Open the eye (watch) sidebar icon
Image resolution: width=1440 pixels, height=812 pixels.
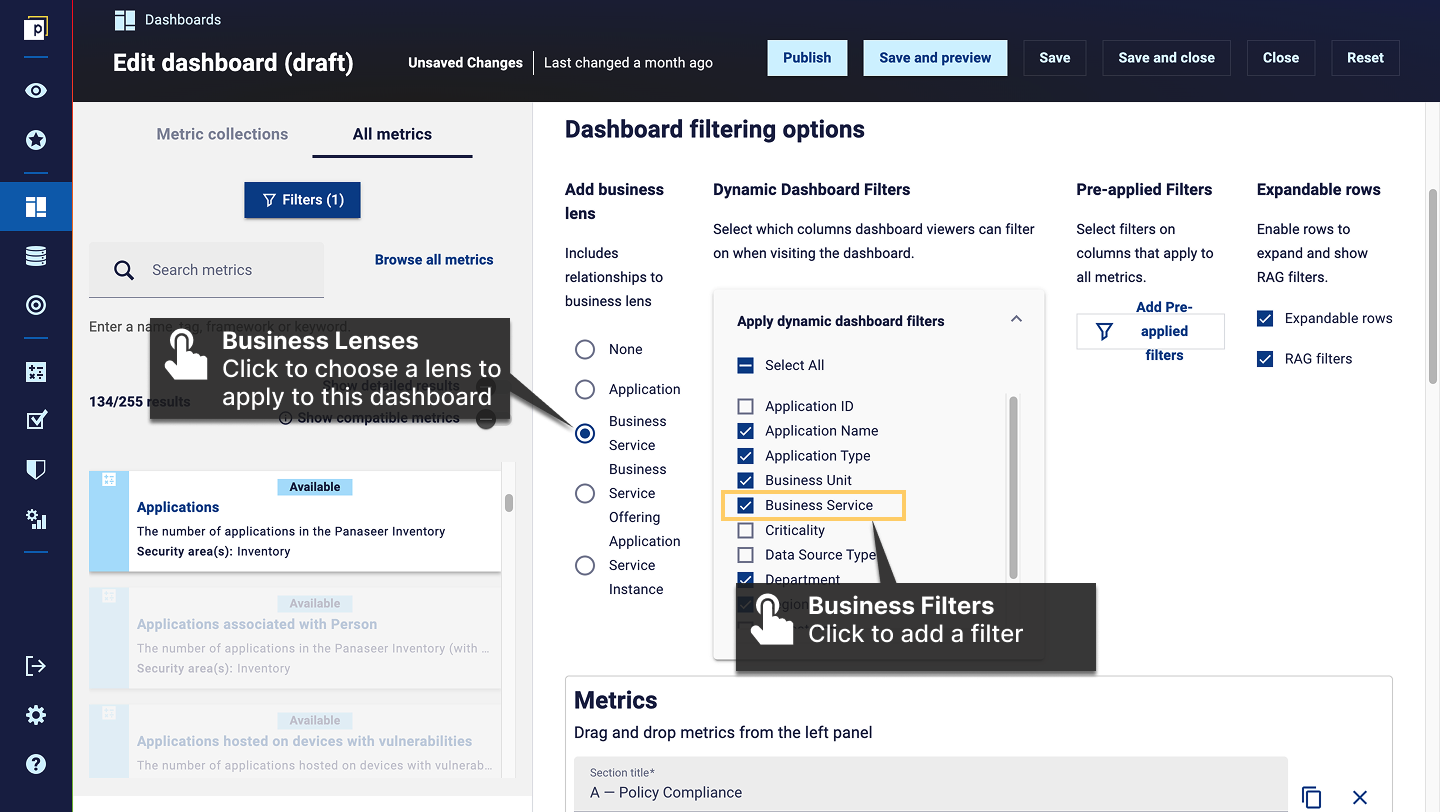(36, 90)
